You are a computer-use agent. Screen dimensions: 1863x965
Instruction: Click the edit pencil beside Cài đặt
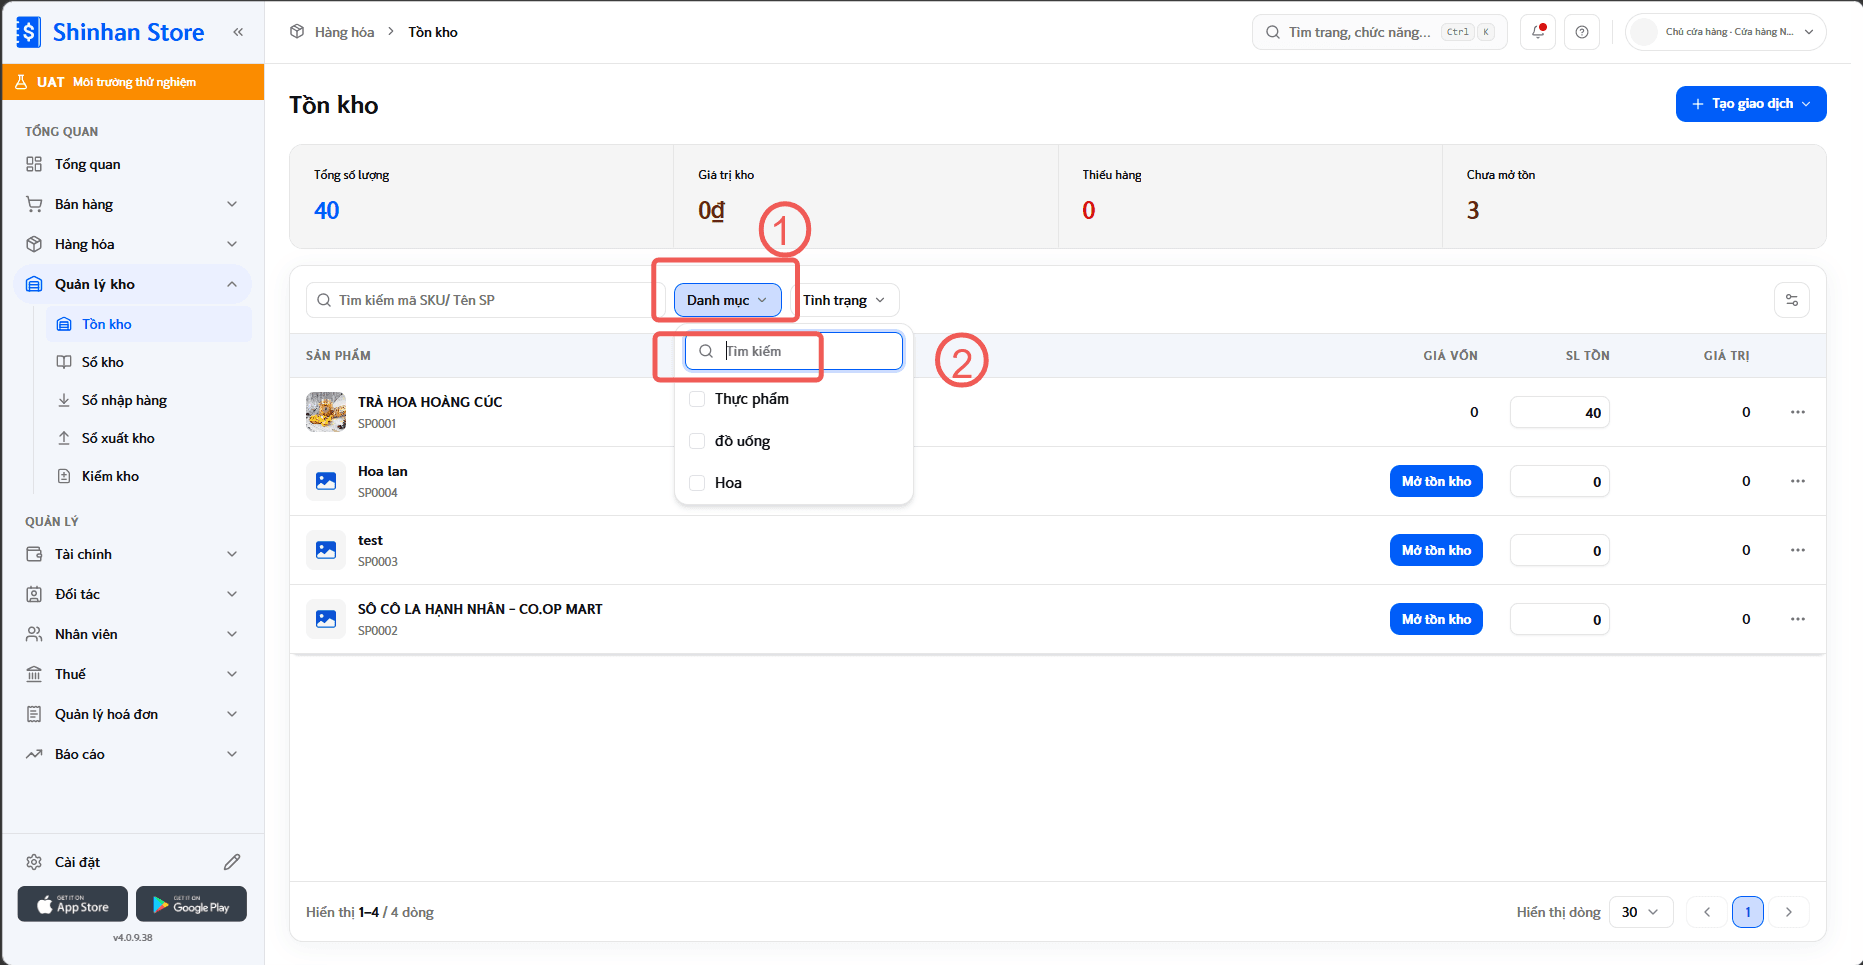tap(232, 862)
